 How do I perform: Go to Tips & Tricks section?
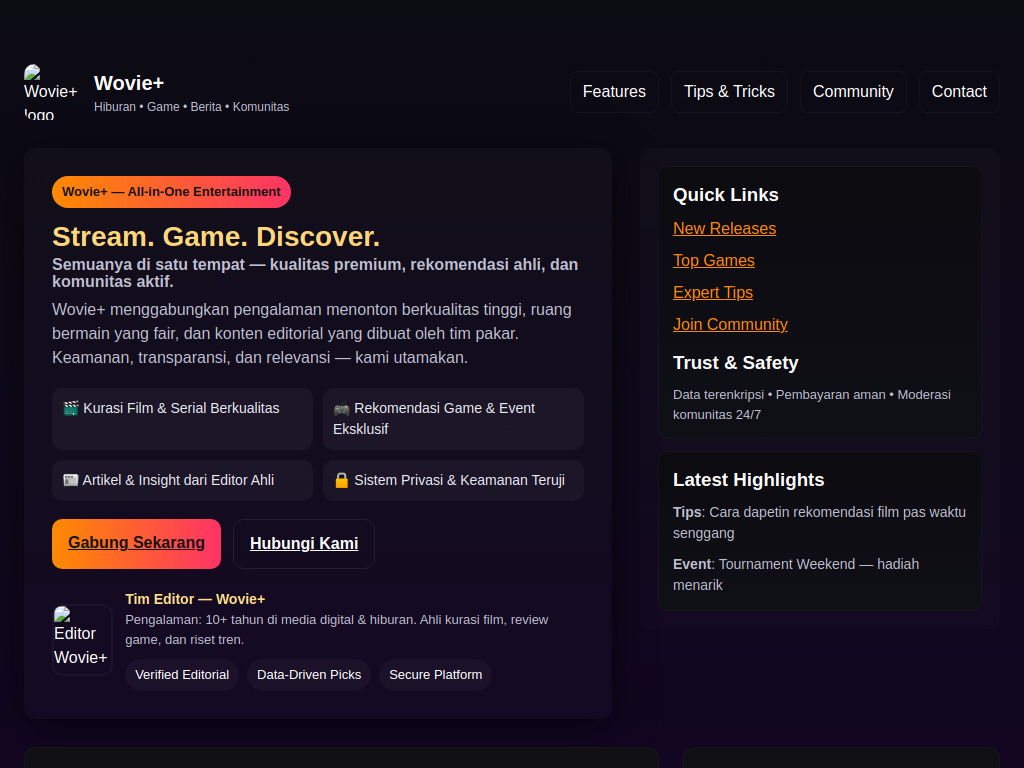tap(729, 92)
